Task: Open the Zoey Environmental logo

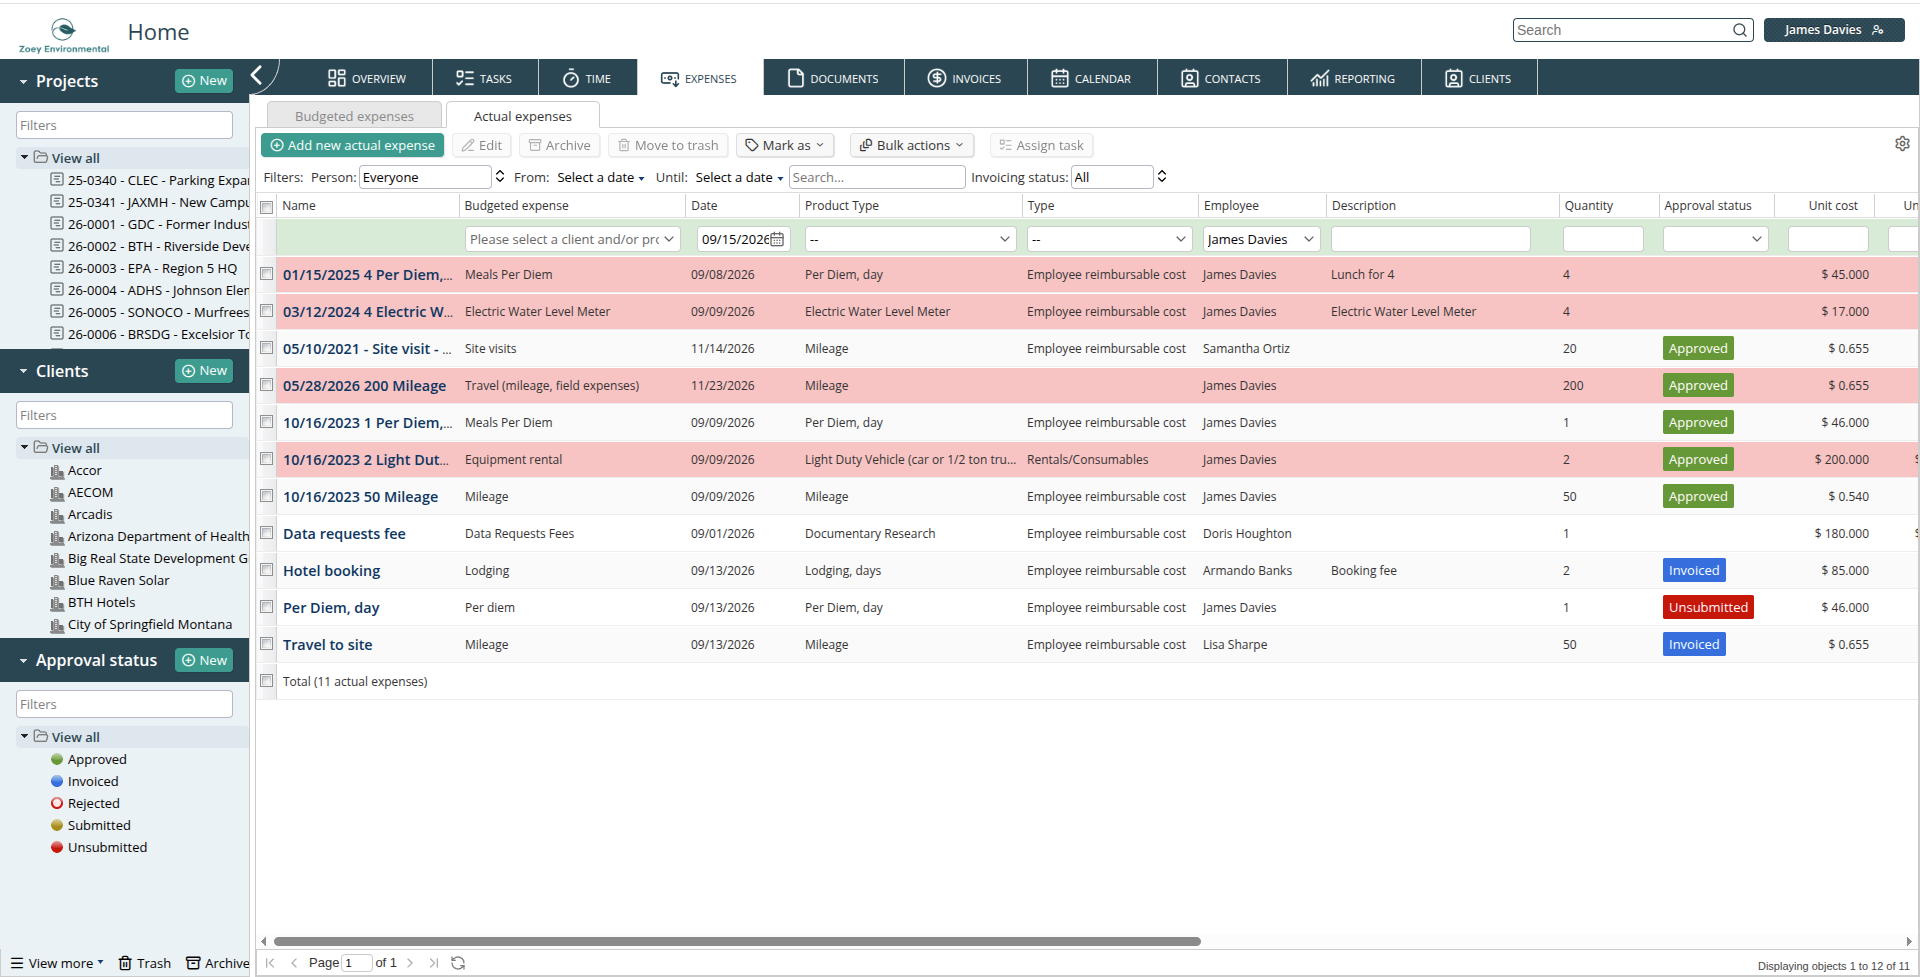Action: [x=64, y=35]
